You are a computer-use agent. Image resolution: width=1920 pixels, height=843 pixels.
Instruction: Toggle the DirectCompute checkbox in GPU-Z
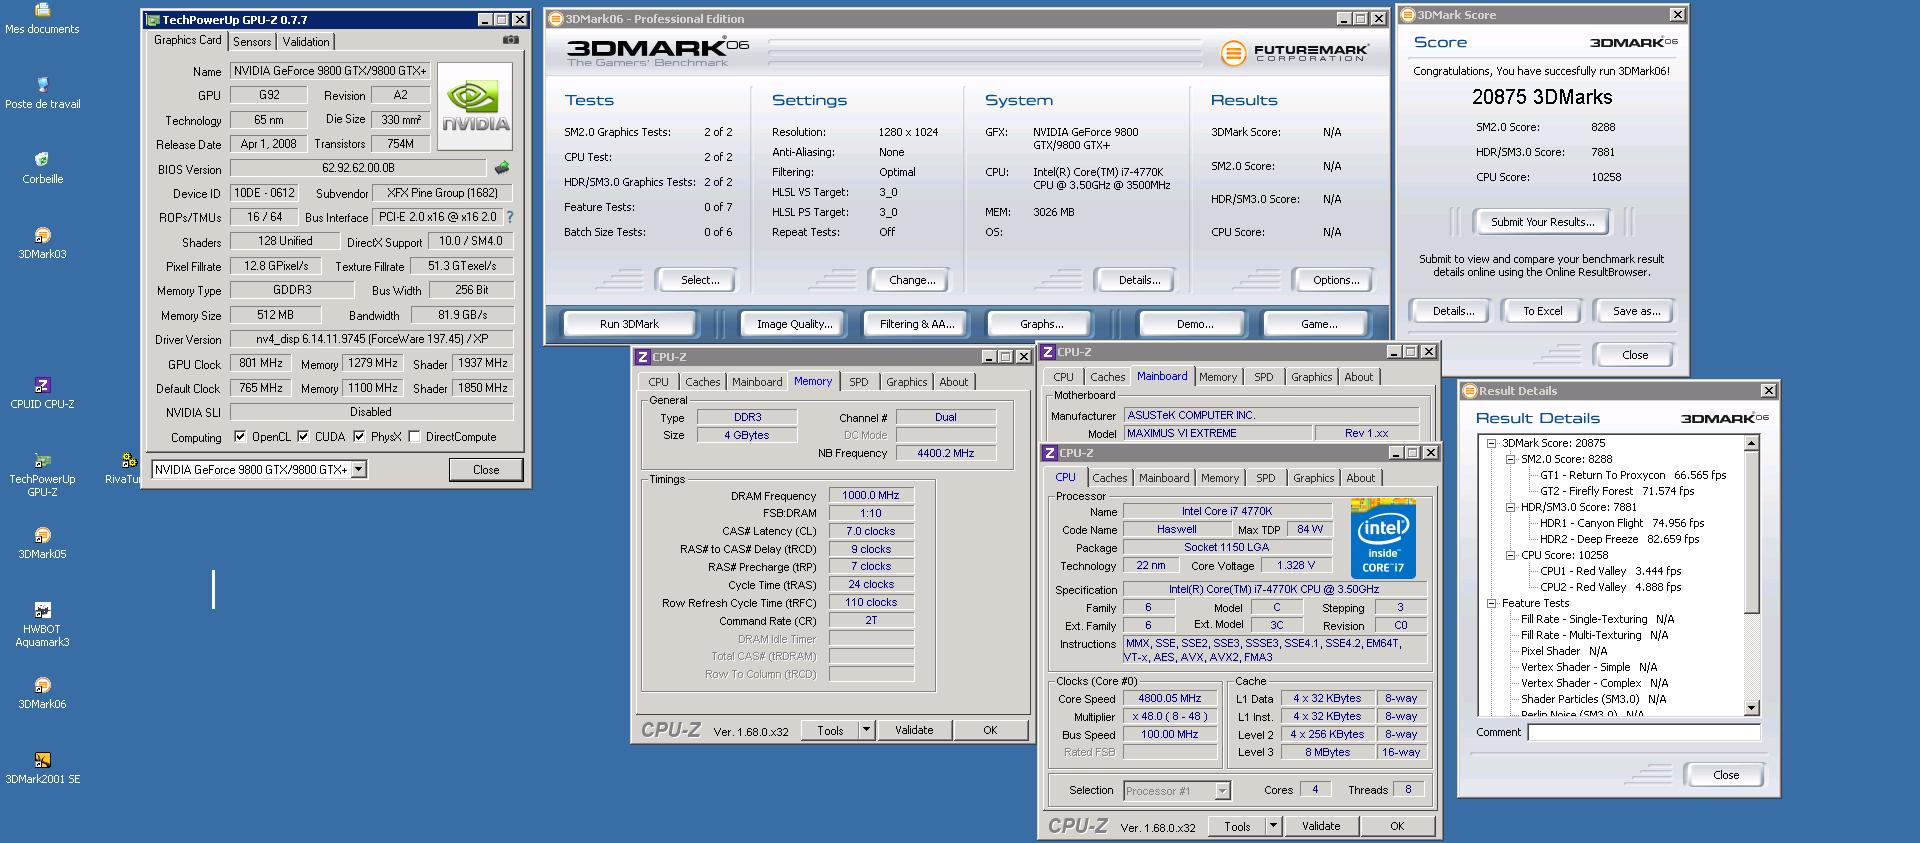pos(414,437)
